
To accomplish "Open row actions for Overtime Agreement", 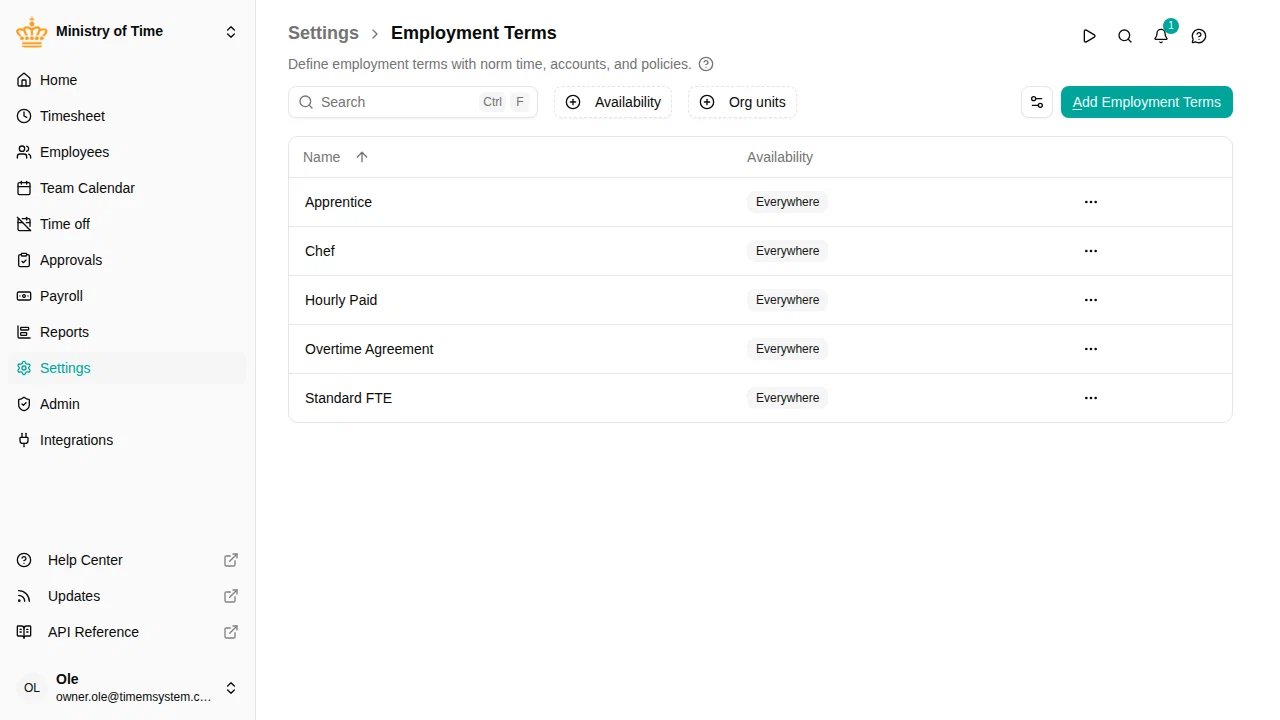I will click(1091, 349).
